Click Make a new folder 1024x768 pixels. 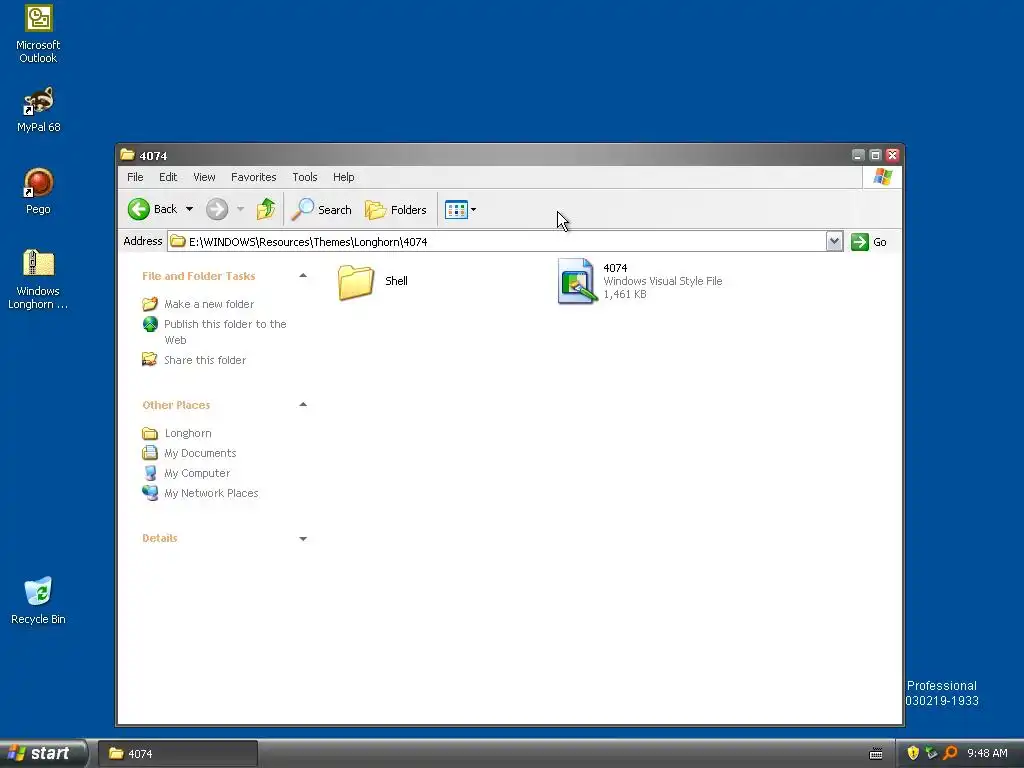198,304
